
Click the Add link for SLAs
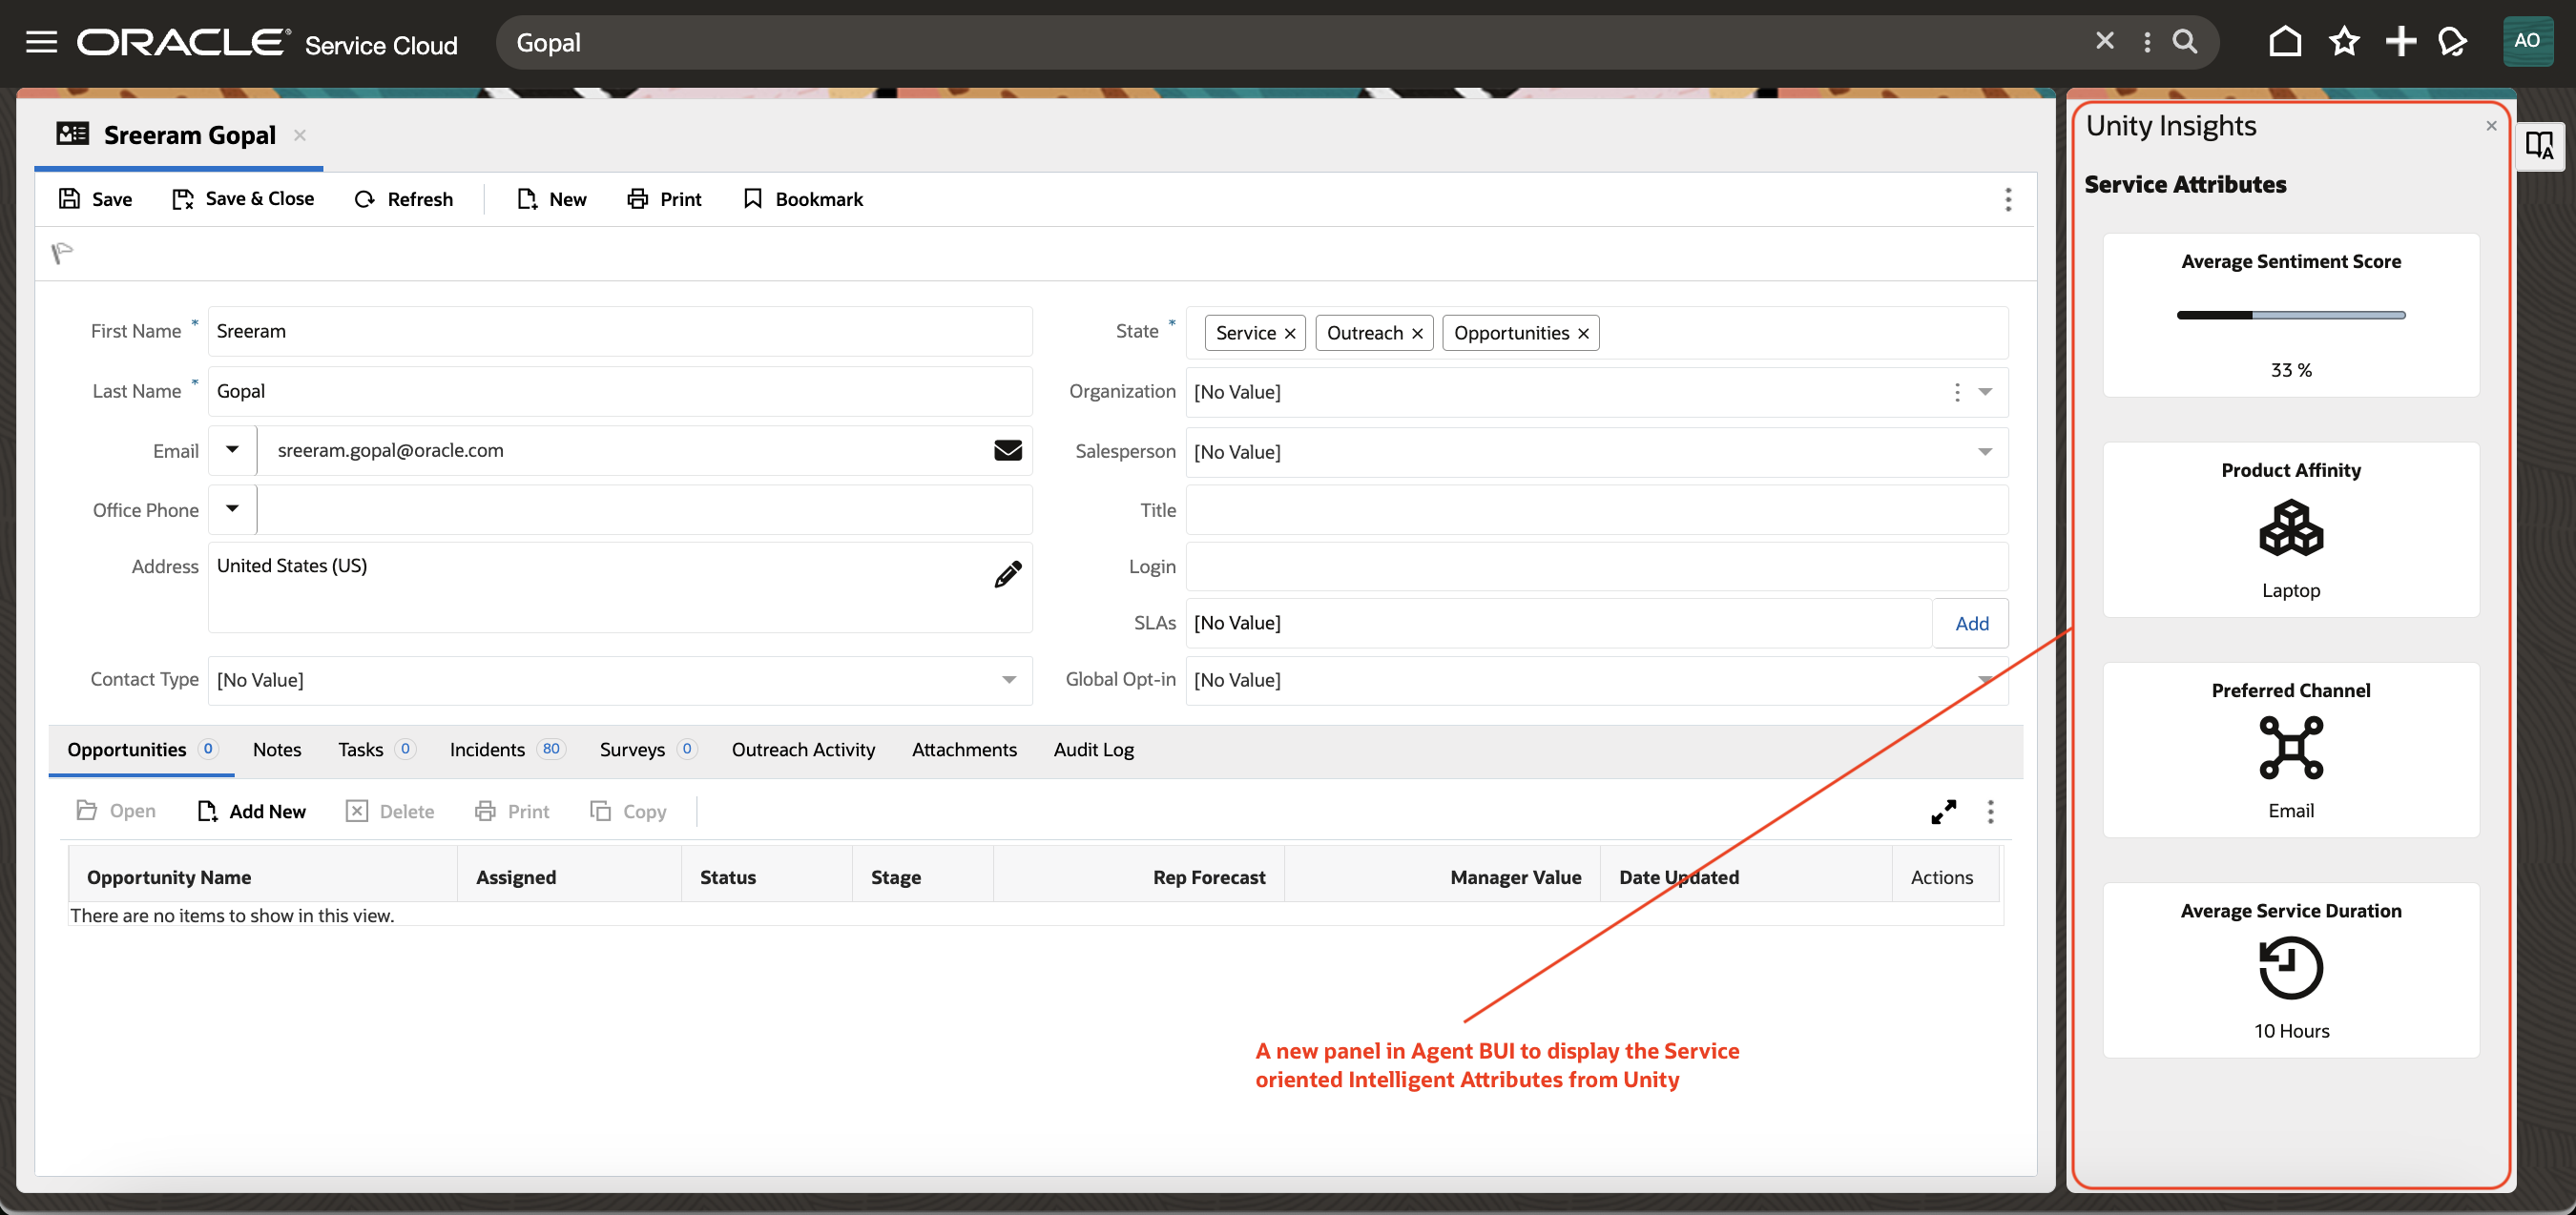(1971, 623)
